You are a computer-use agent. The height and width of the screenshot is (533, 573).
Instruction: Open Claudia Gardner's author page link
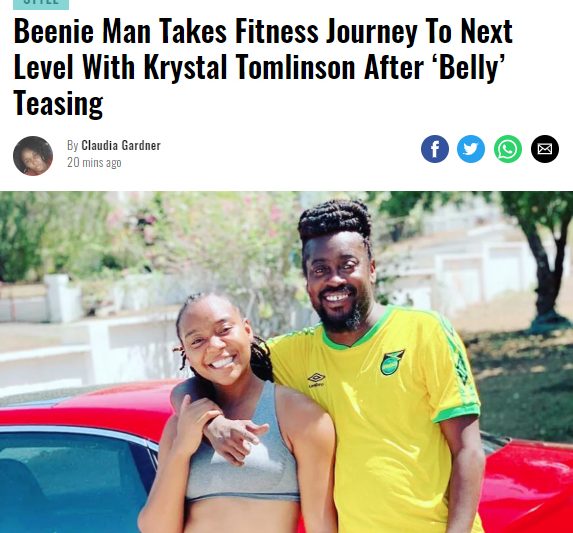121,145
